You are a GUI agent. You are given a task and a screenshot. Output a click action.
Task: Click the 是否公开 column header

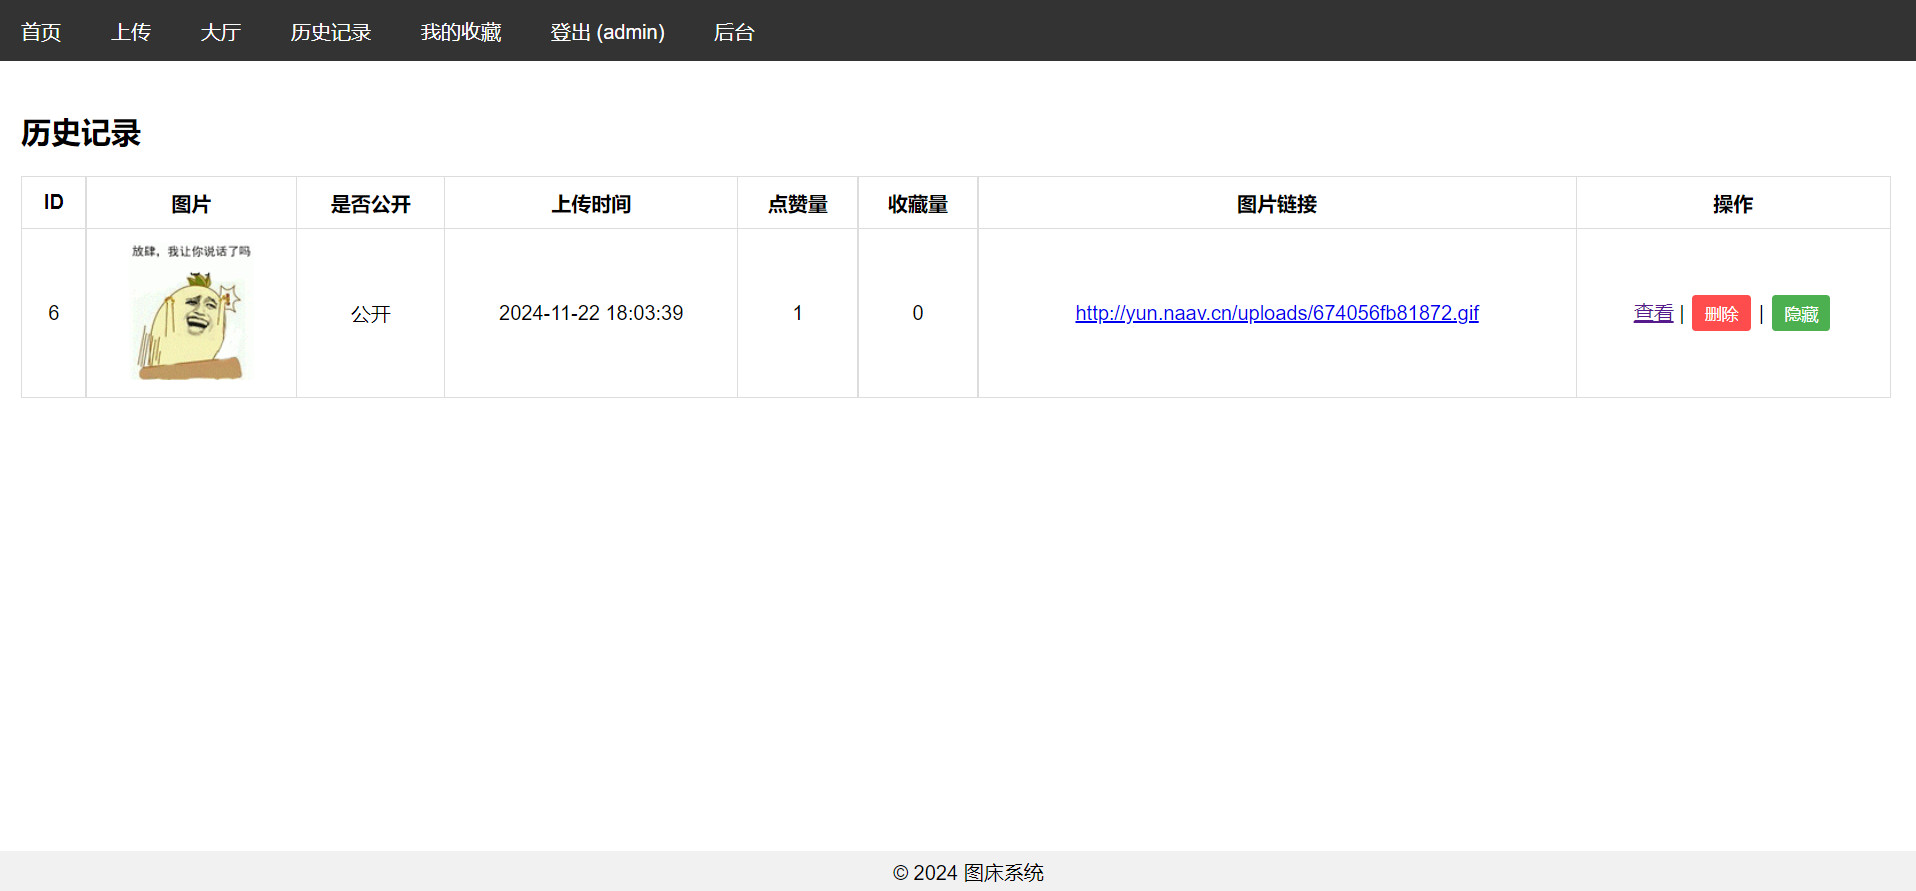coord(370,204)
